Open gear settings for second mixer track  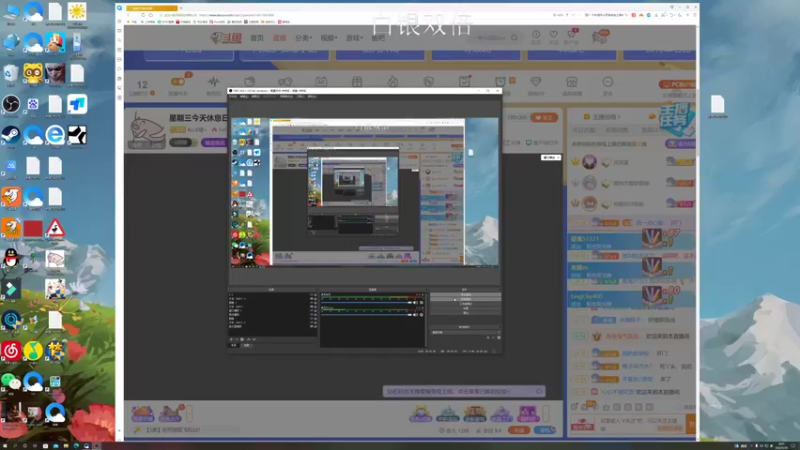click(421, 315)
